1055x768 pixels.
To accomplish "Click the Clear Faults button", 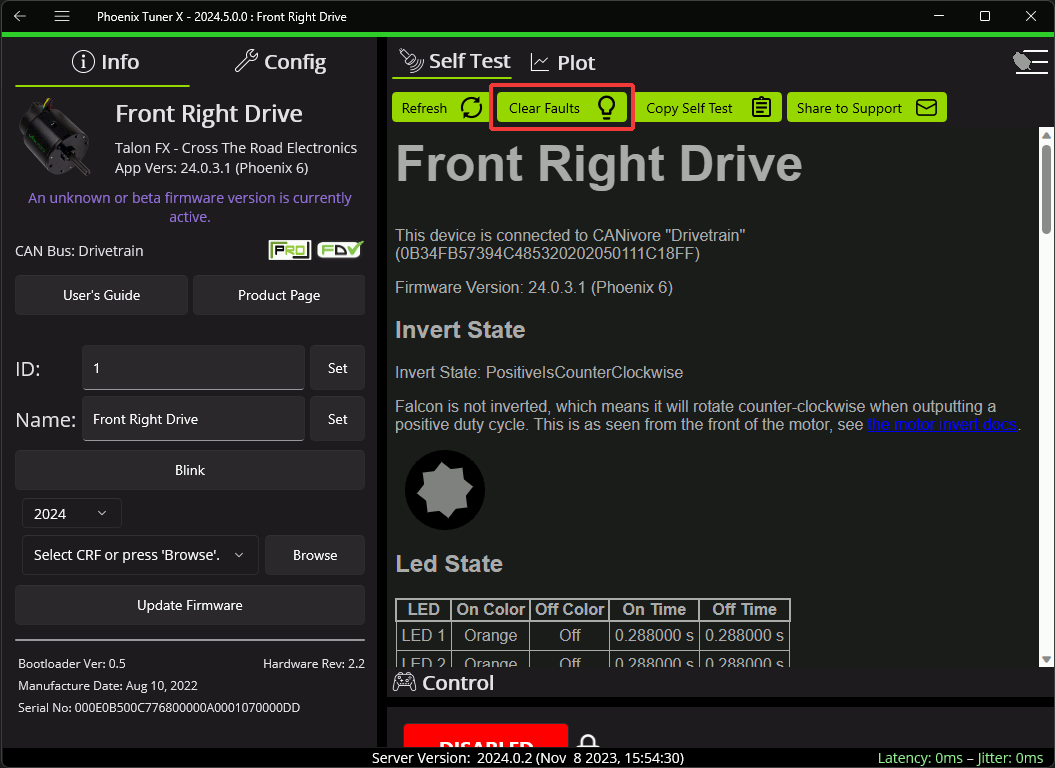I will coord(561,108).
